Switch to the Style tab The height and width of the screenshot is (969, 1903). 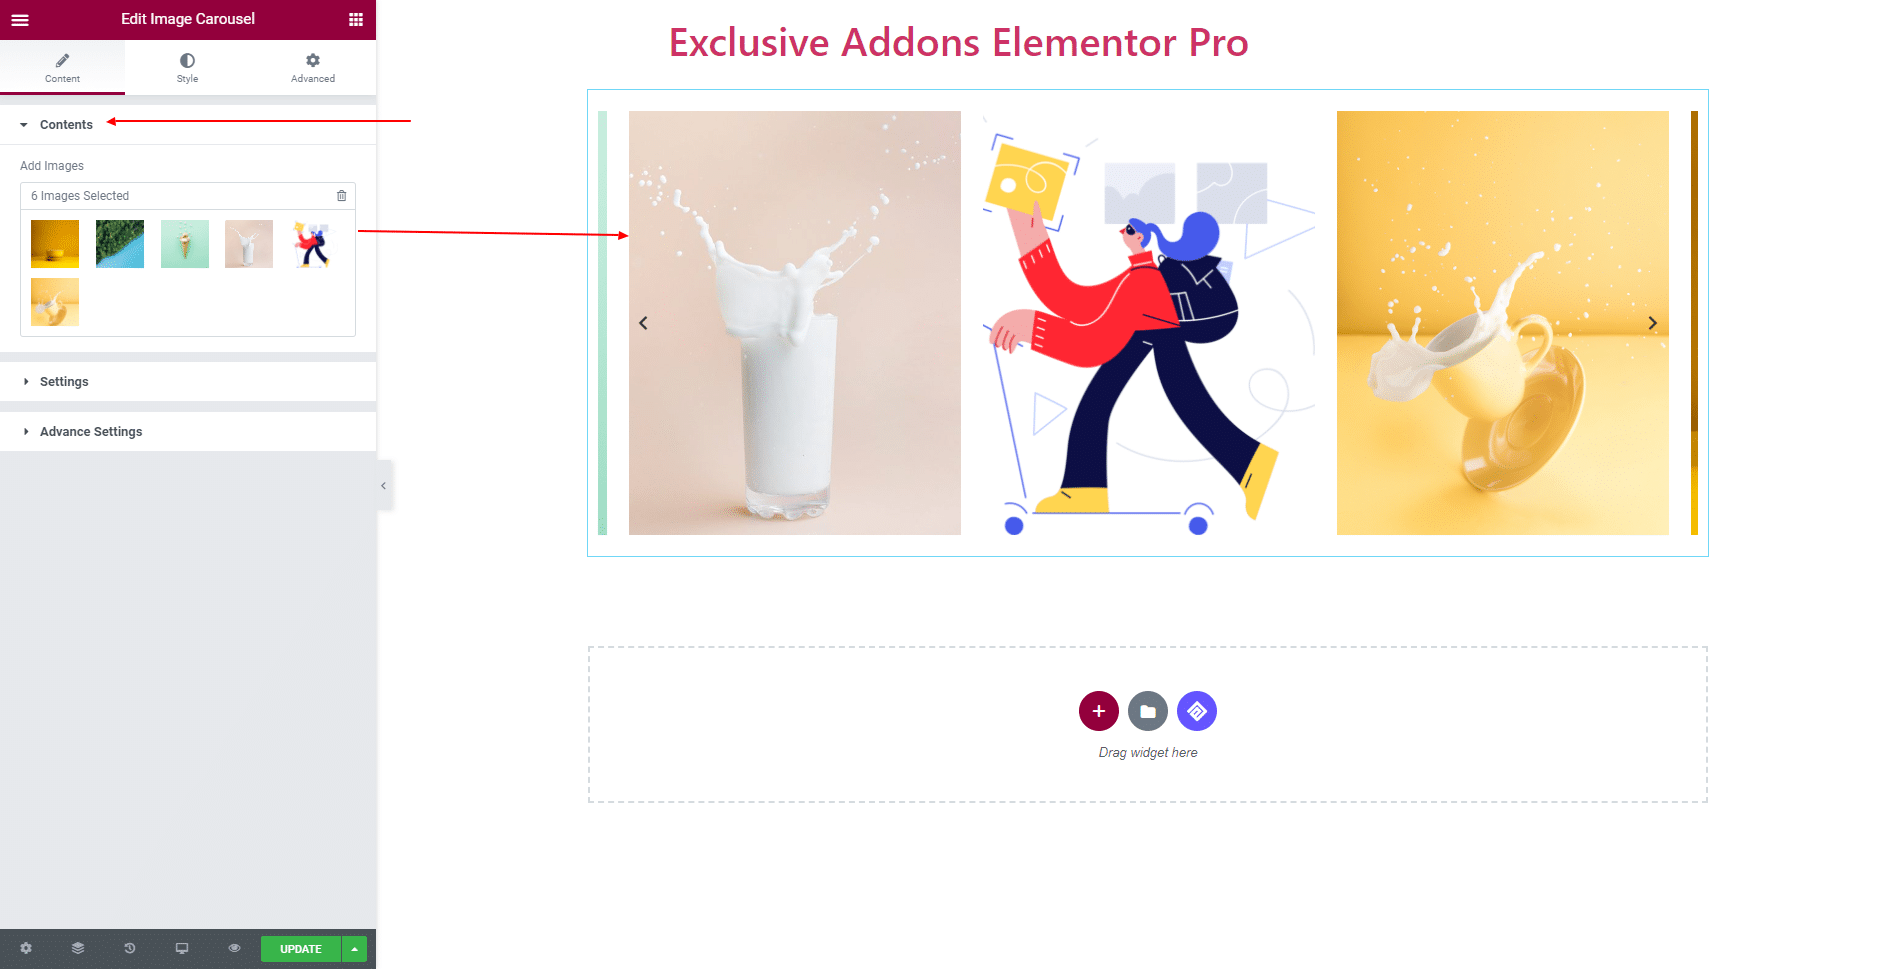point(187,68)
